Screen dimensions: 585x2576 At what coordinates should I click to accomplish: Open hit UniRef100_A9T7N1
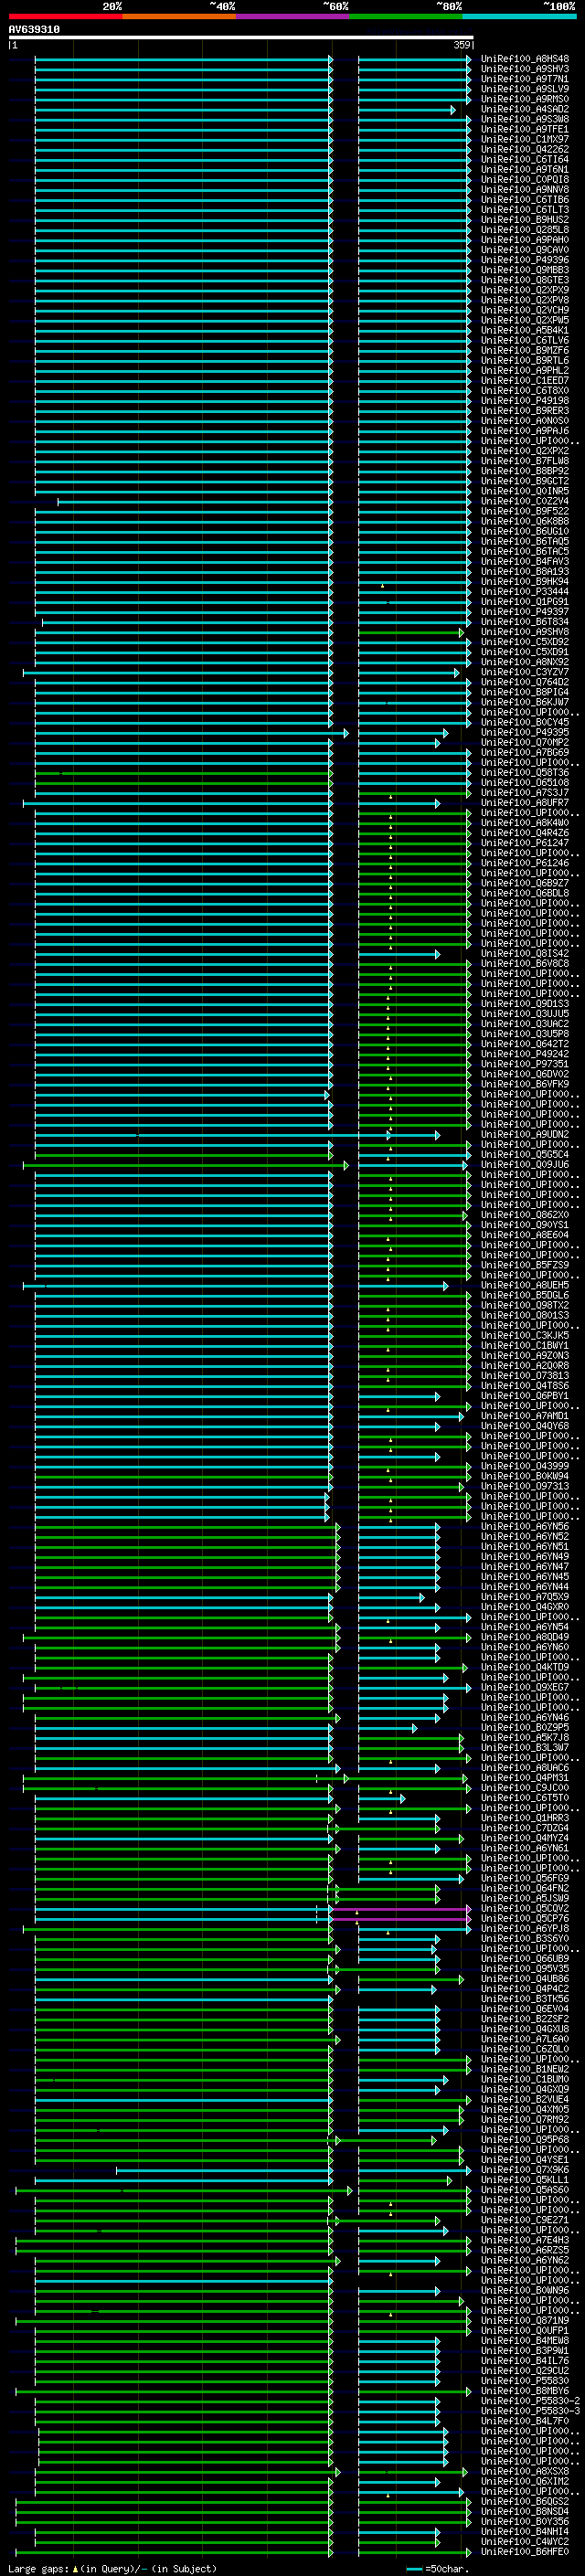click(x=525, y=79)
